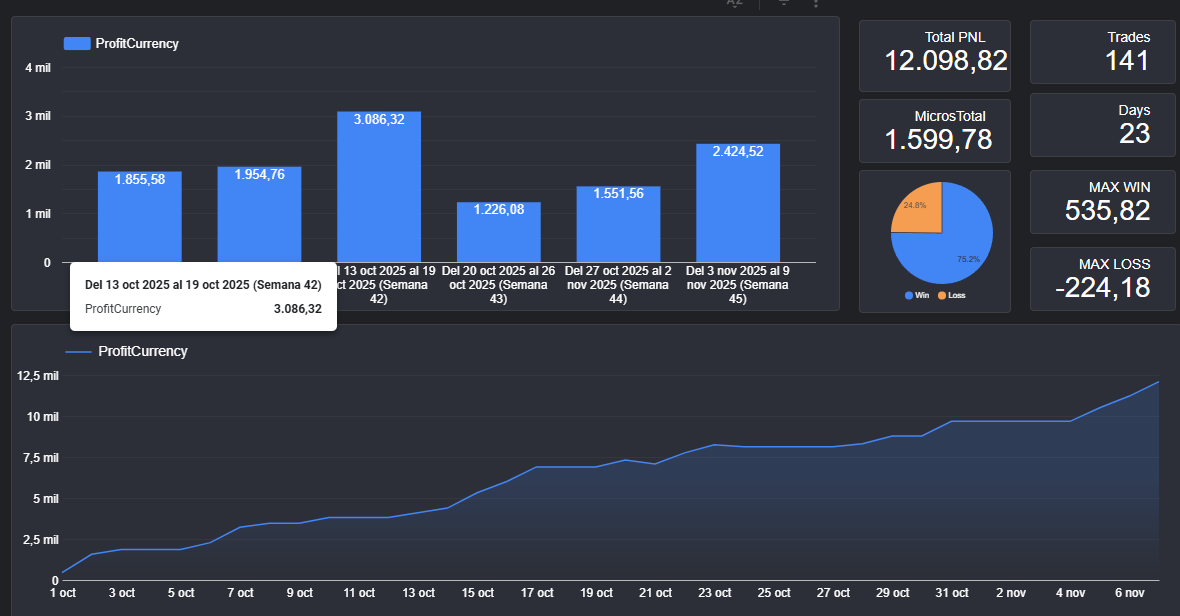
Task: Select the MAX WIN scorecard
Action: coord(1103,202)
